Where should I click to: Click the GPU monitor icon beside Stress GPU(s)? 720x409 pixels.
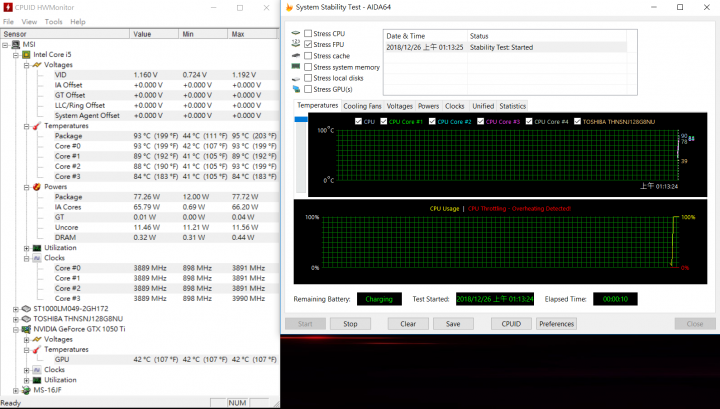pyautogui.click(x=296, y=89)
